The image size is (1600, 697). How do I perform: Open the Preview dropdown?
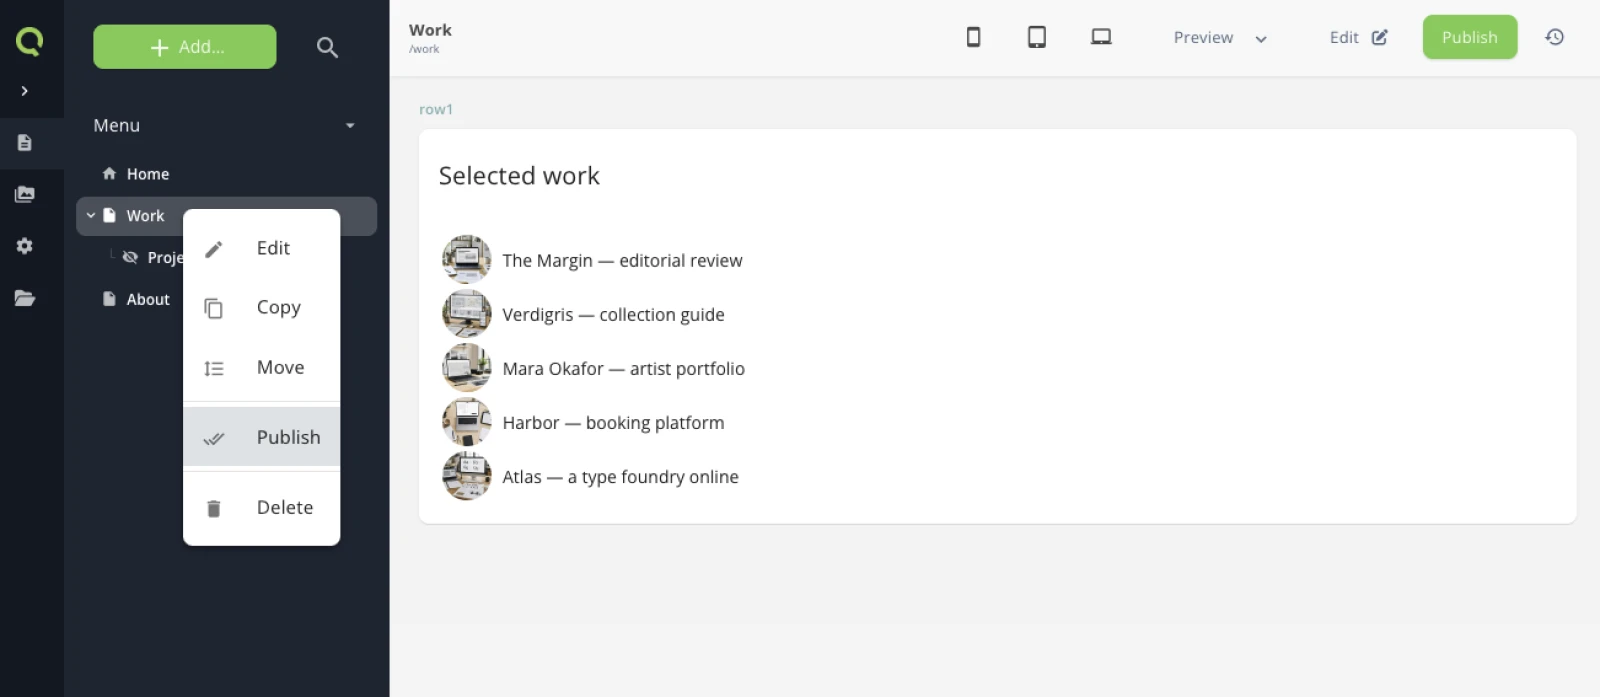click(x=1220, y=38)
